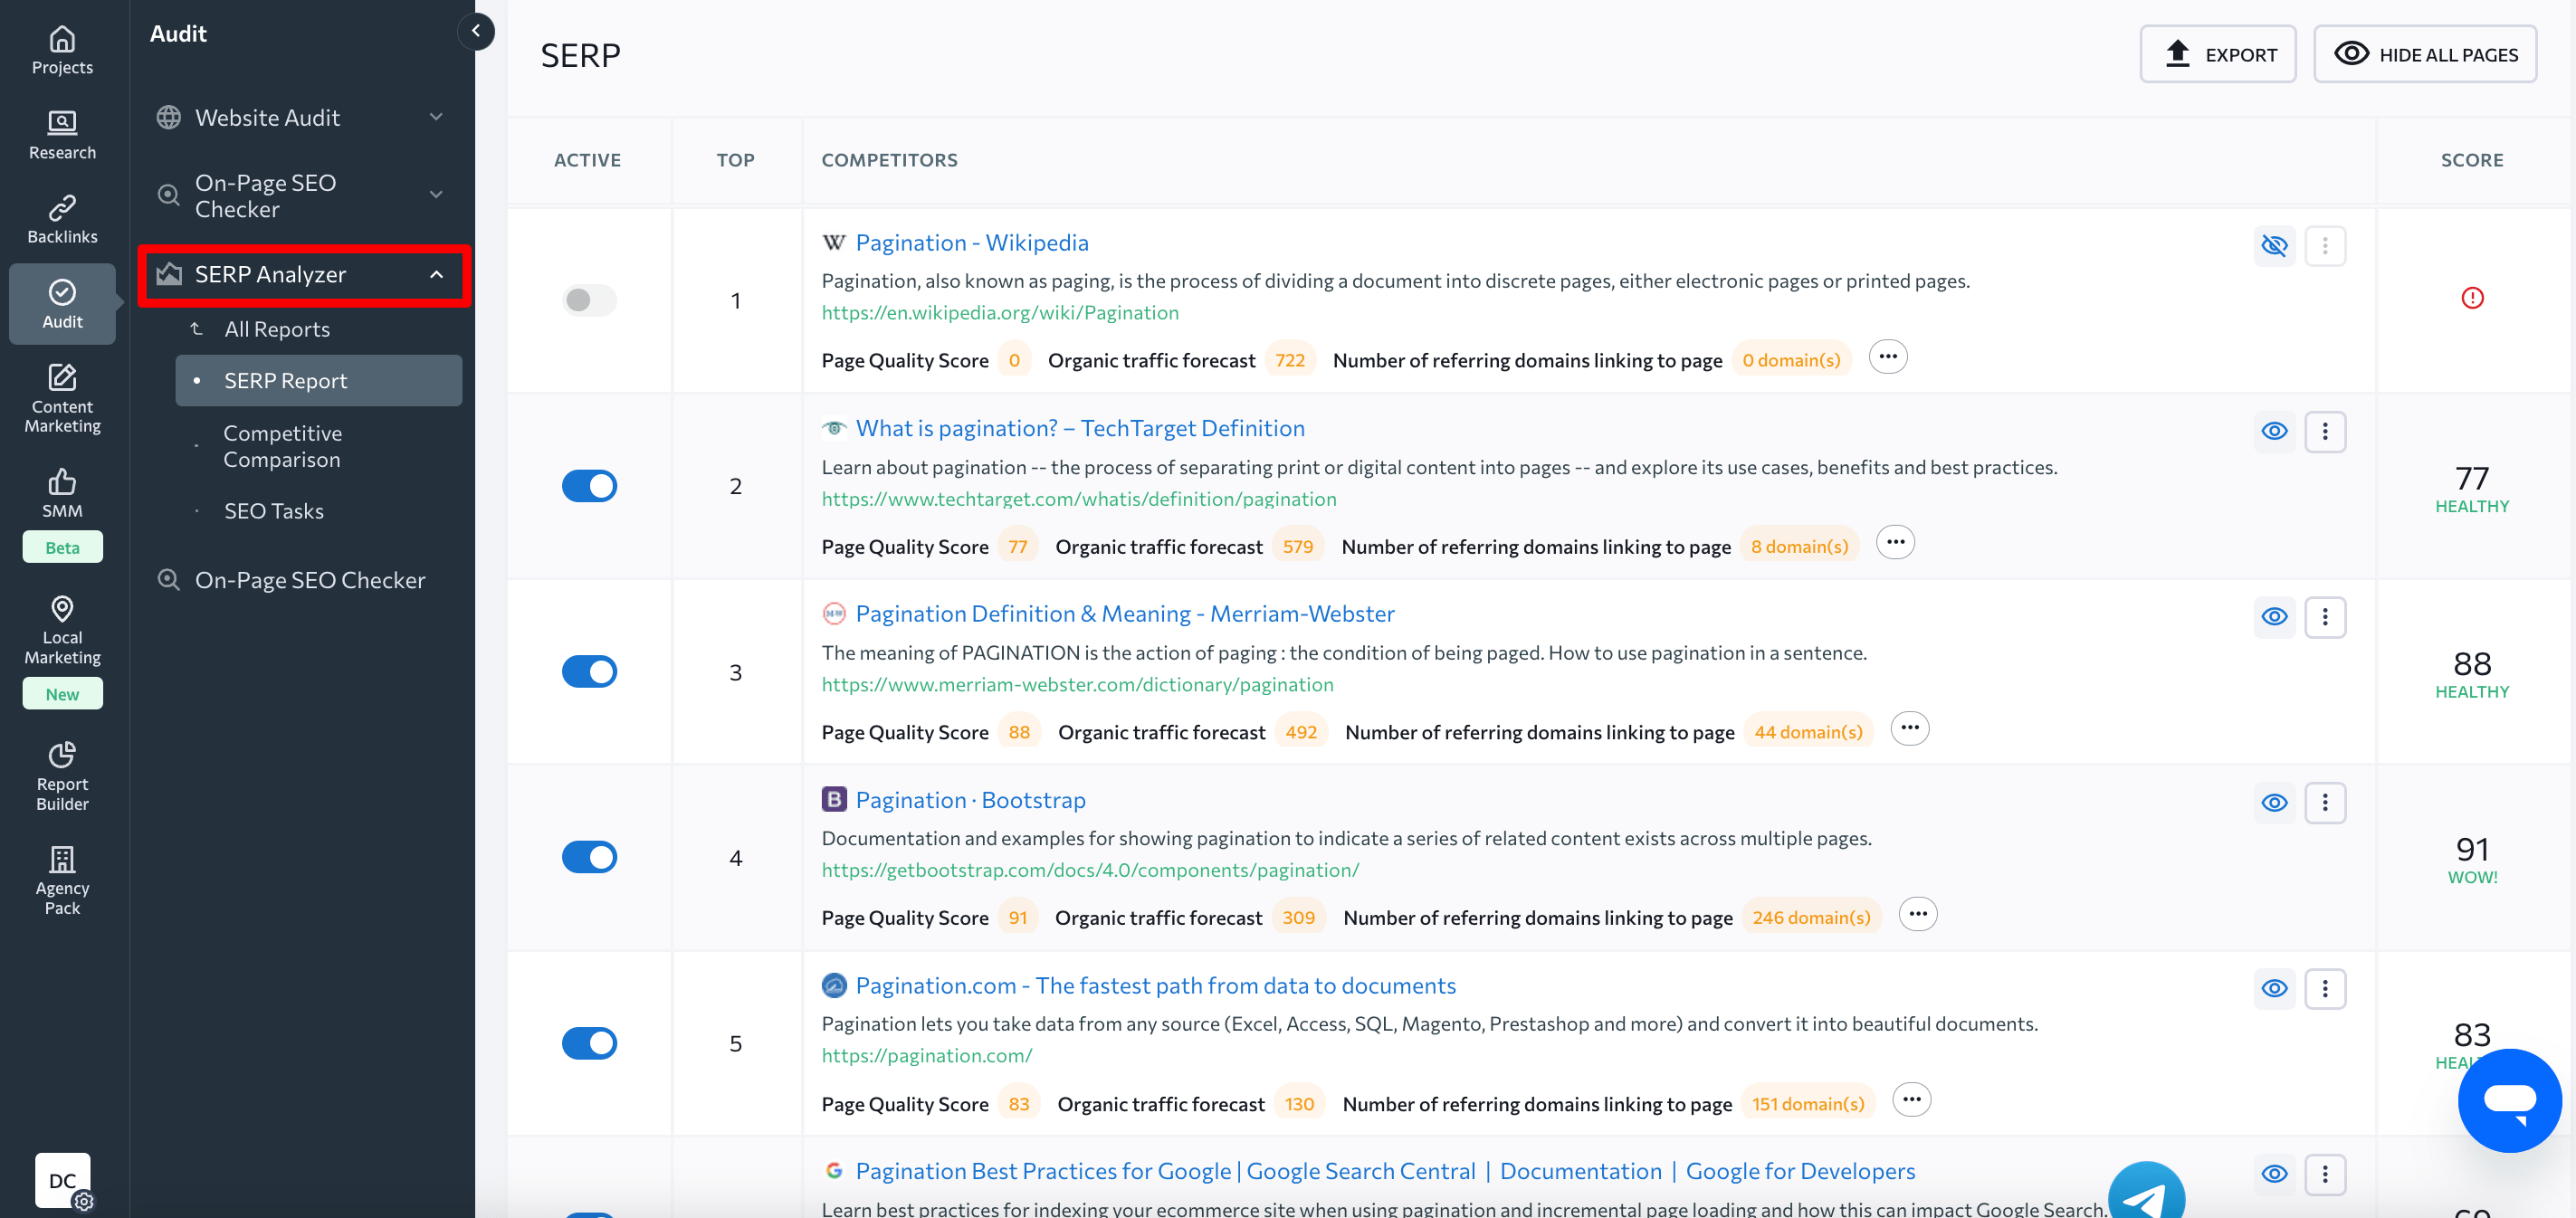
Task: Open the Projects section in sidebar
Action: tap(62, 51)
